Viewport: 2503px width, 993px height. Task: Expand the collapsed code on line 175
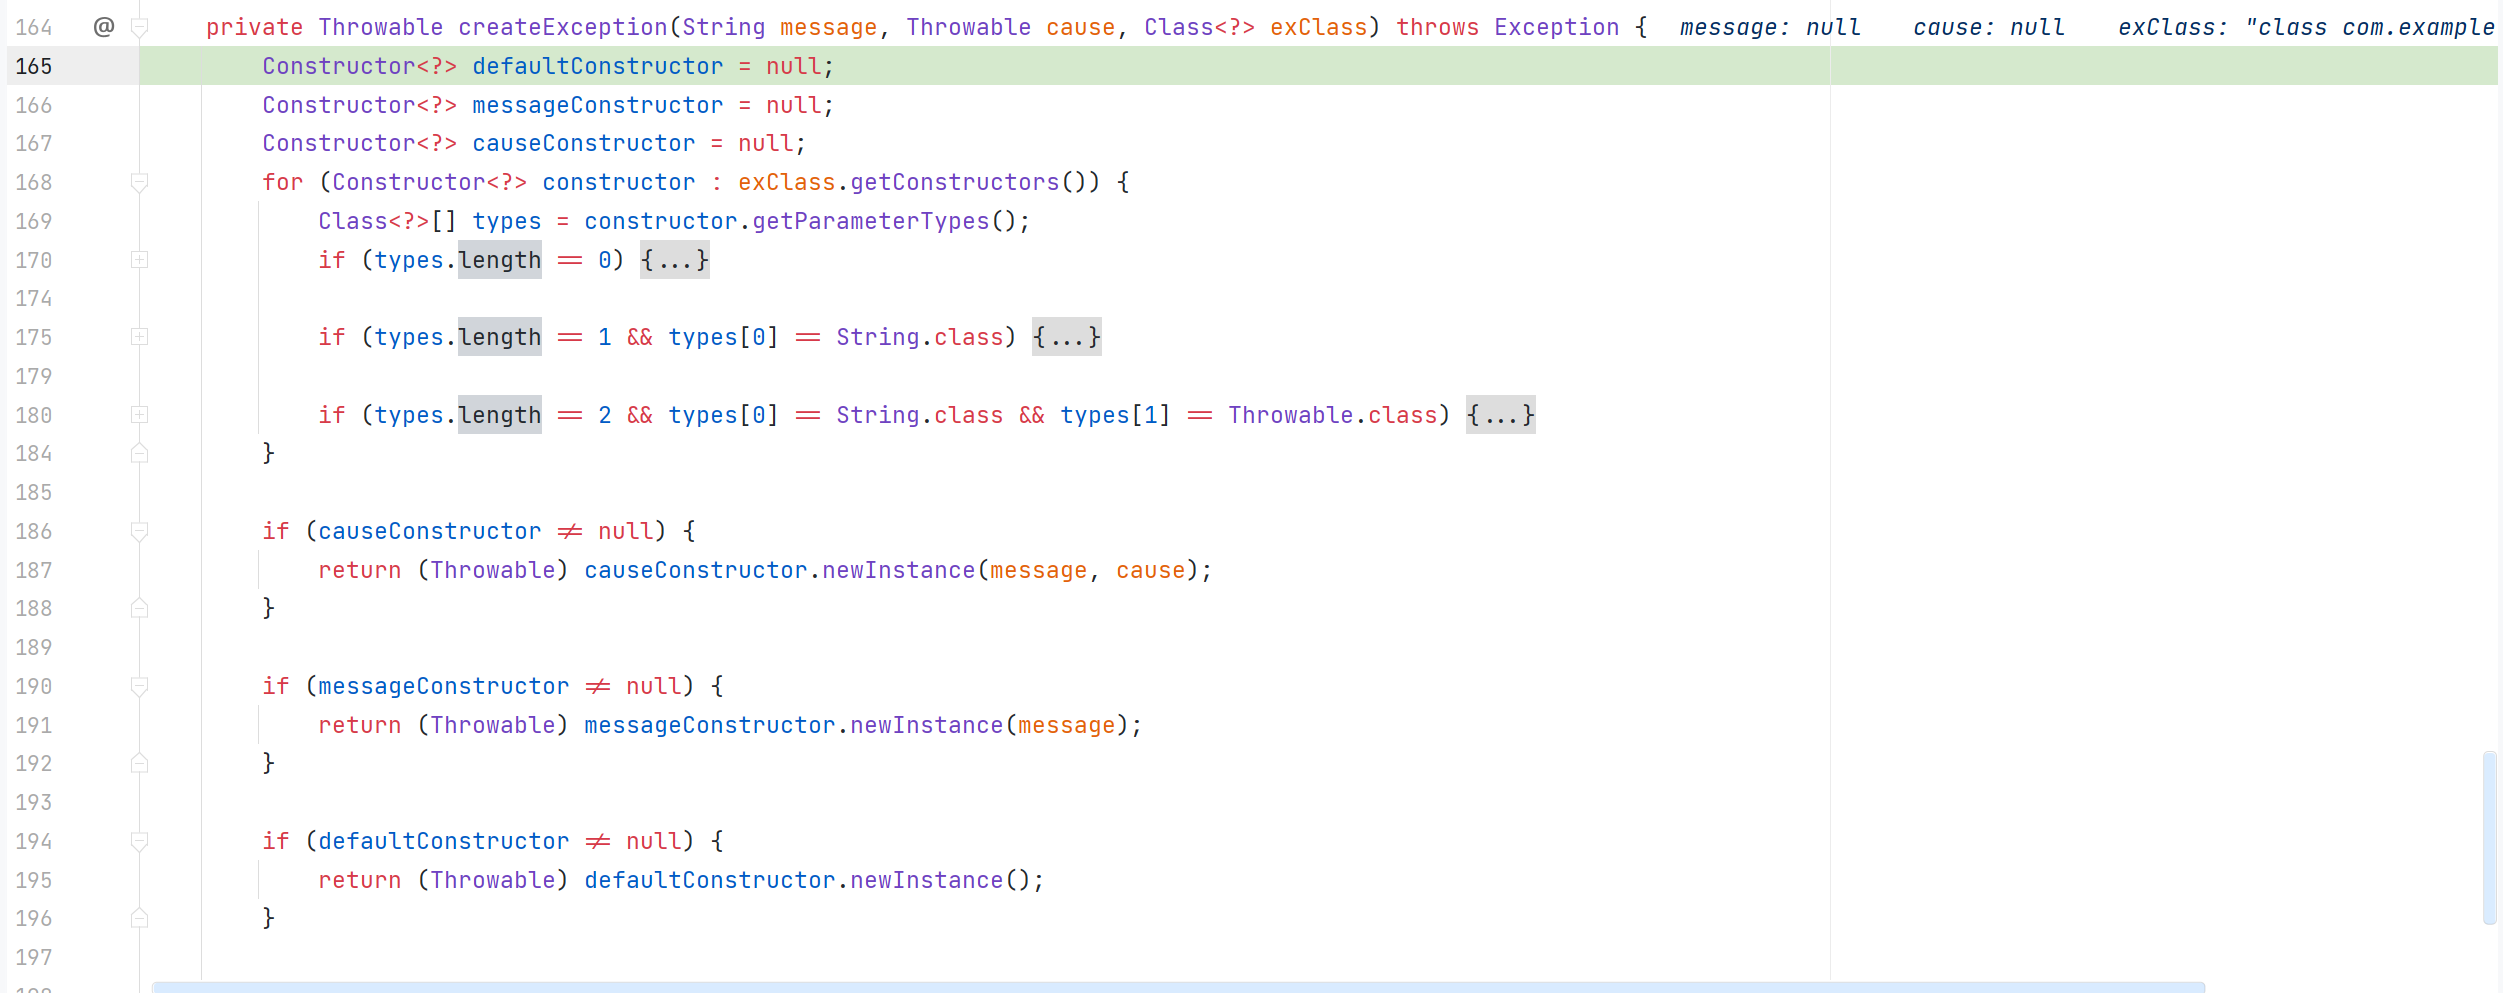(1066, 337)
